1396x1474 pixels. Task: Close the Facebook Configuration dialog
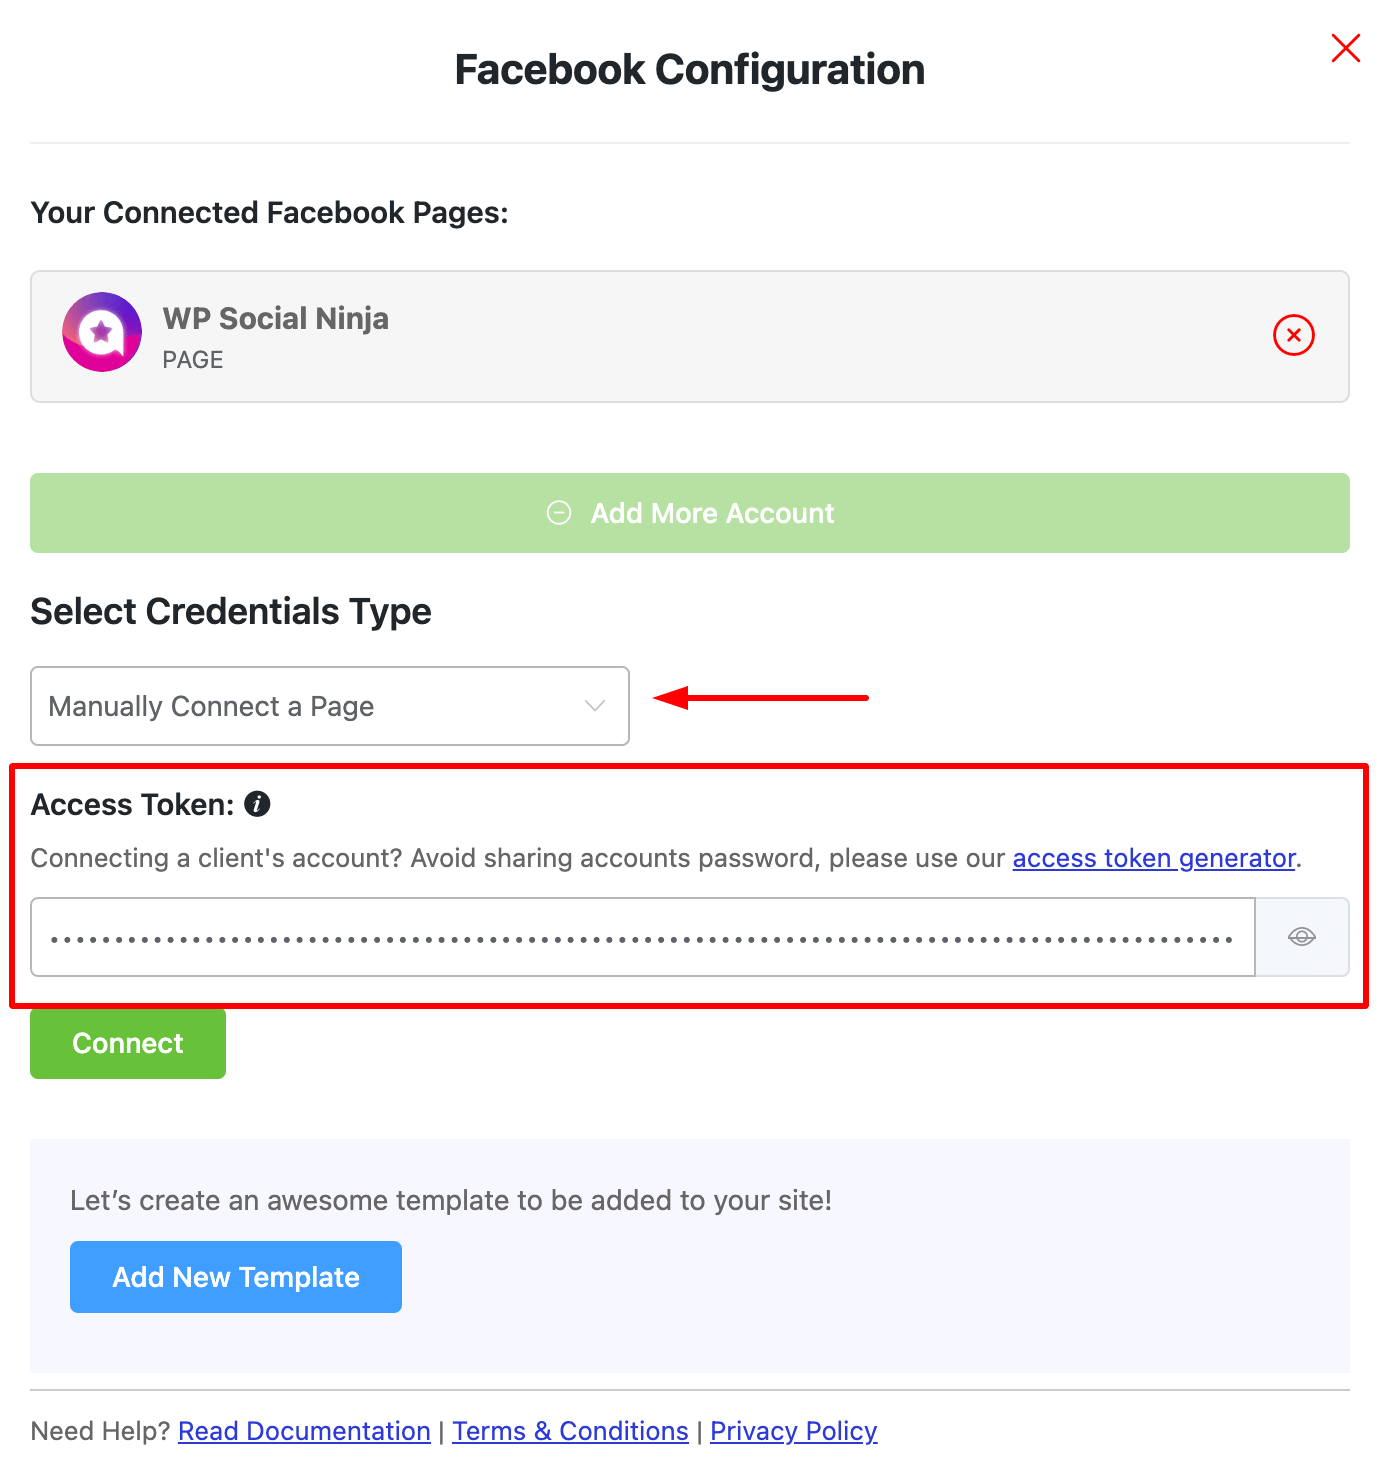1345,48
